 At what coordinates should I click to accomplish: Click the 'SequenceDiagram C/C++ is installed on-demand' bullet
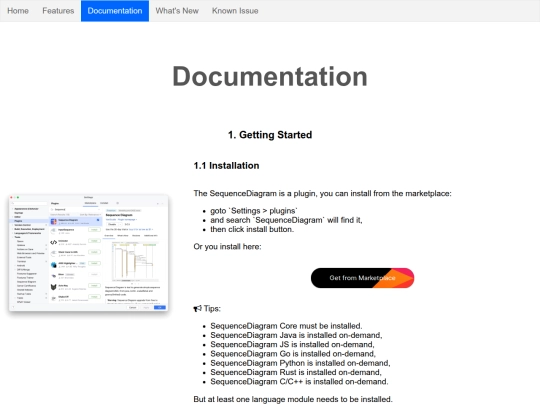point(299,382)
